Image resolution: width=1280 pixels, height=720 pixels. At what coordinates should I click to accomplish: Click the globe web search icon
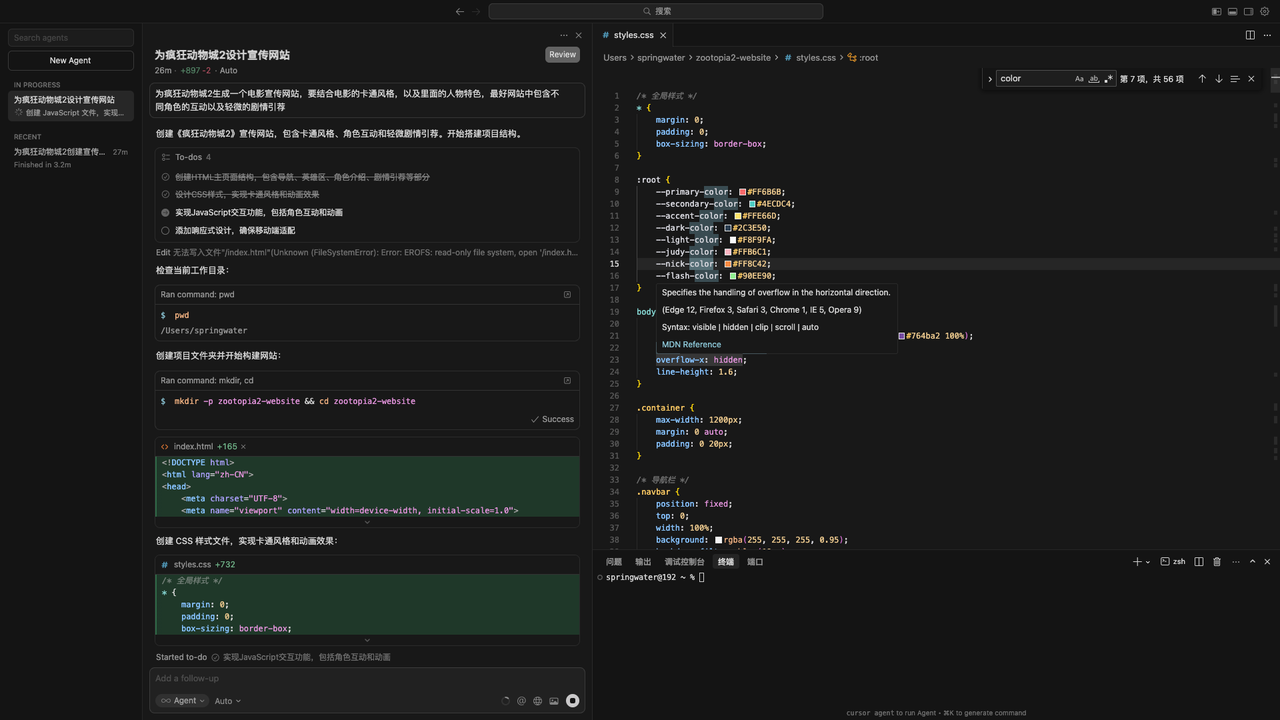tap(537, 701)
